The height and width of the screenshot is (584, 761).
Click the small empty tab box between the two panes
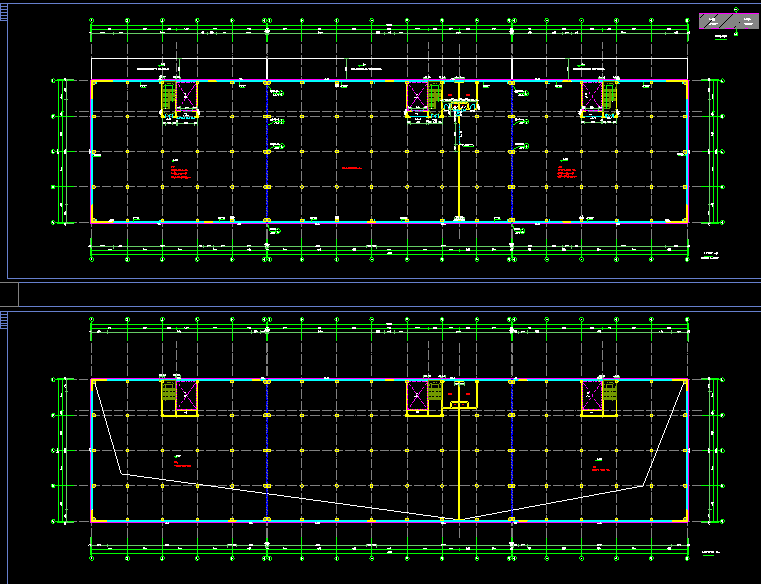(x=9, y=294)
